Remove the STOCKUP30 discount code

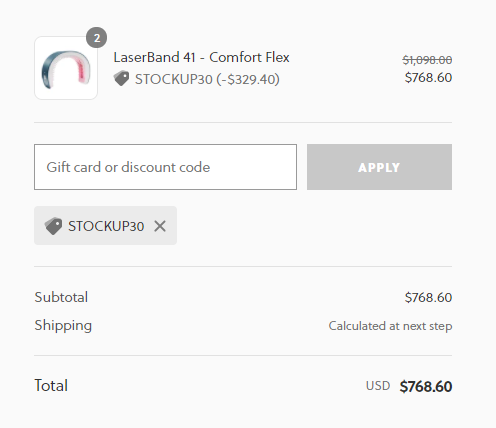[160, 226]
